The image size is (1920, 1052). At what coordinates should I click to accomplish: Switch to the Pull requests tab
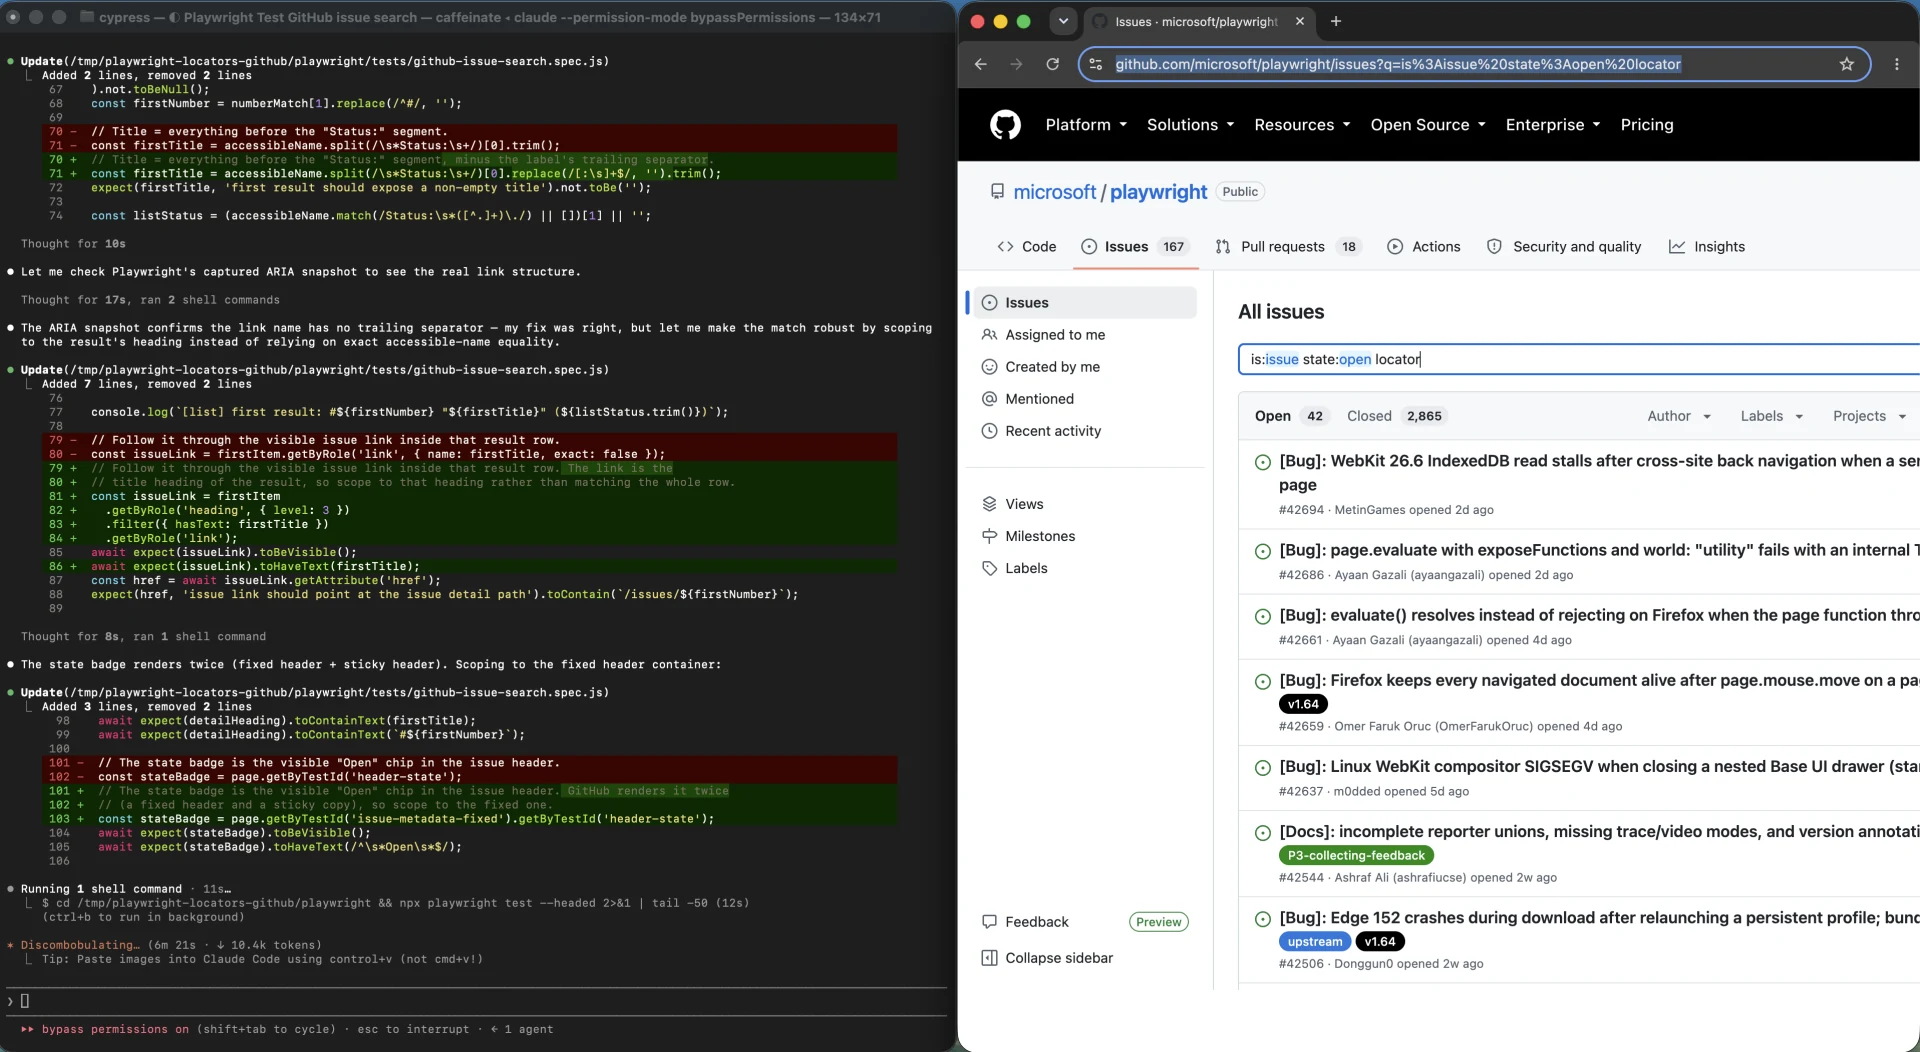pyautogui.click(x=1288, y=247)
